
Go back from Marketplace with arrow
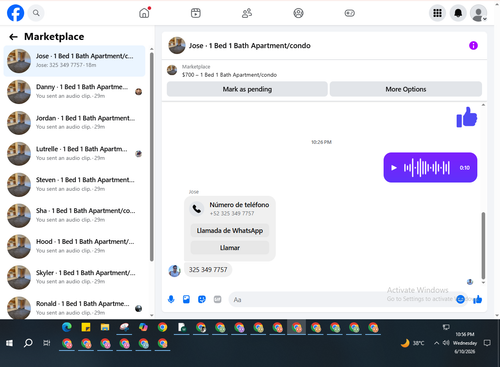[13, 37]
